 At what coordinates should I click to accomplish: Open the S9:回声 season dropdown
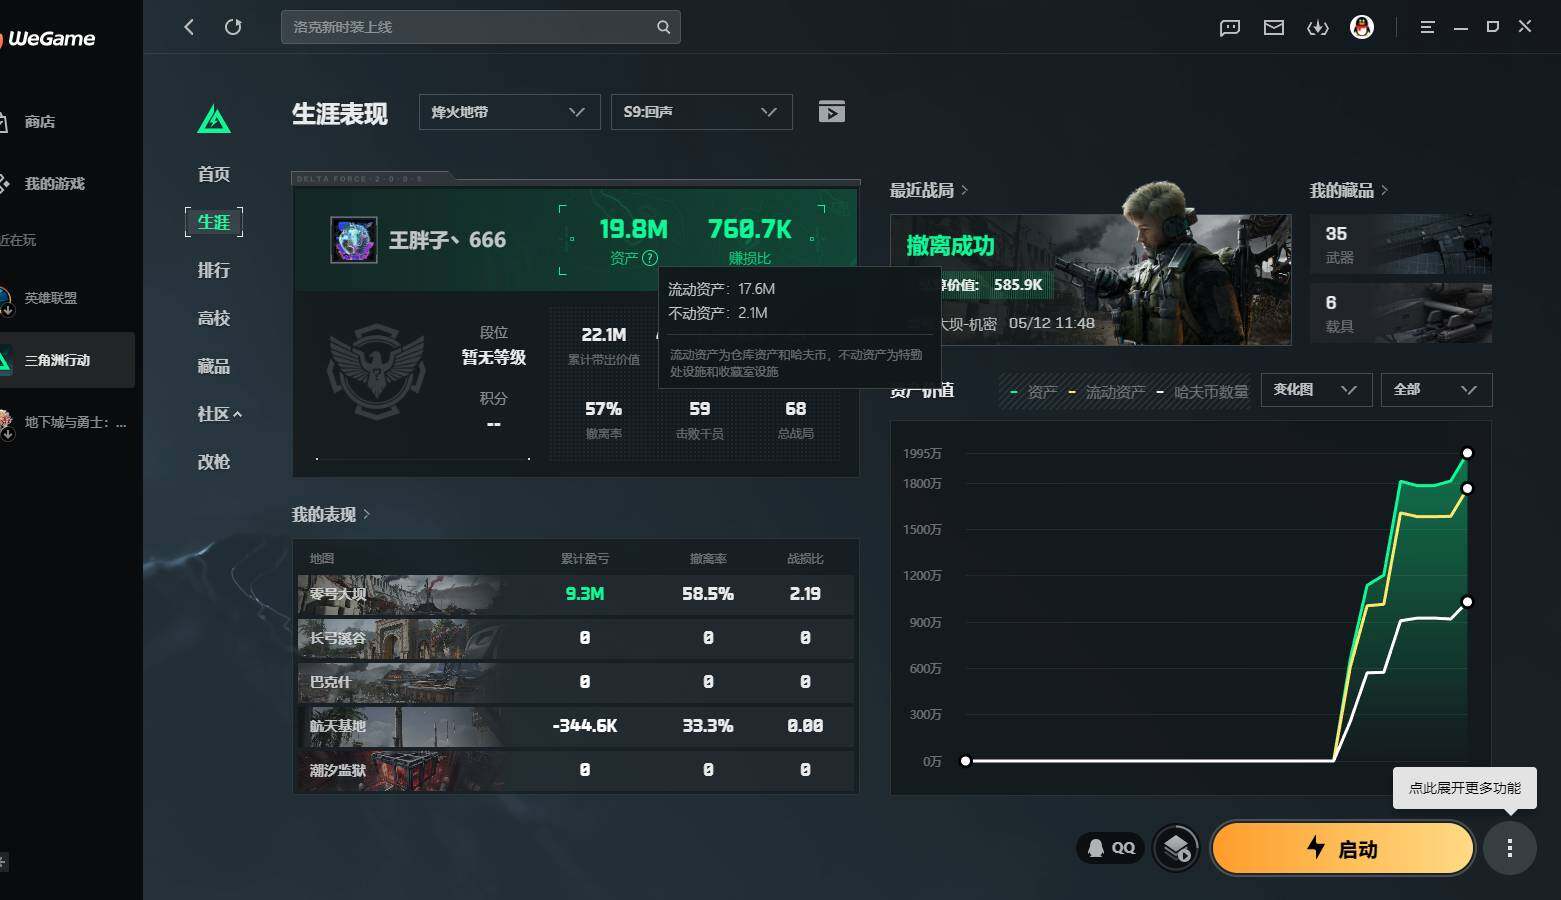coord(701,112)
